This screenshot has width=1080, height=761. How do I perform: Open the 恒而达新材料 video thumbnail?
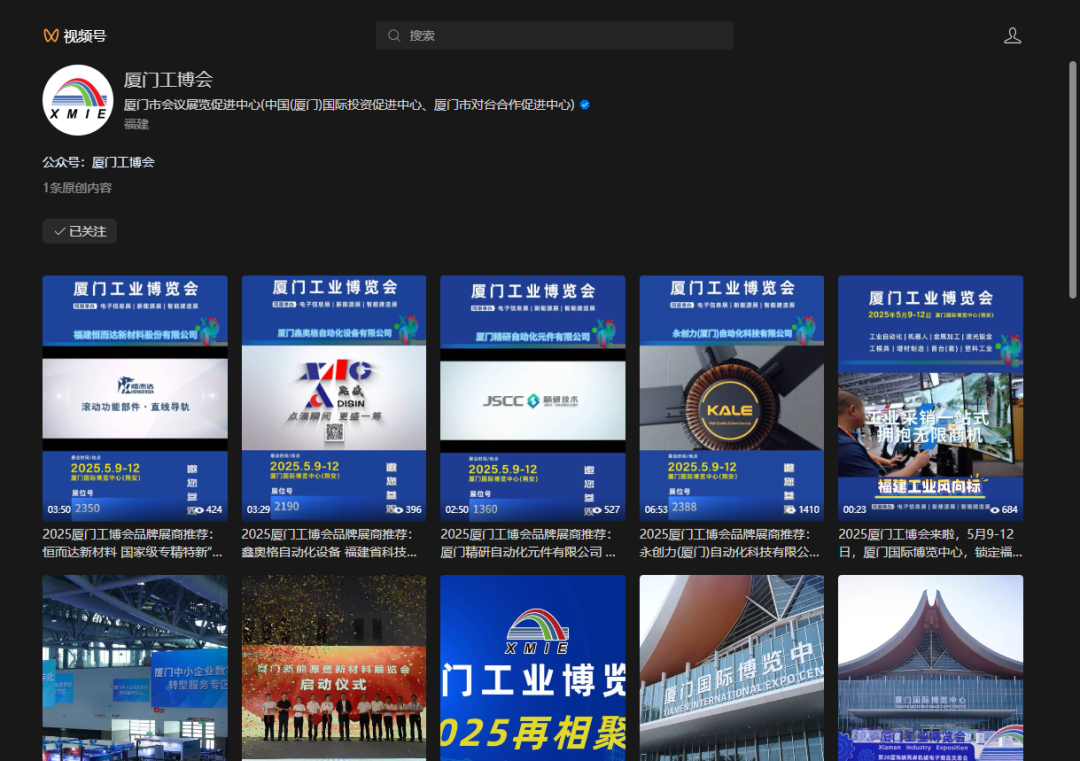point(135,398)
